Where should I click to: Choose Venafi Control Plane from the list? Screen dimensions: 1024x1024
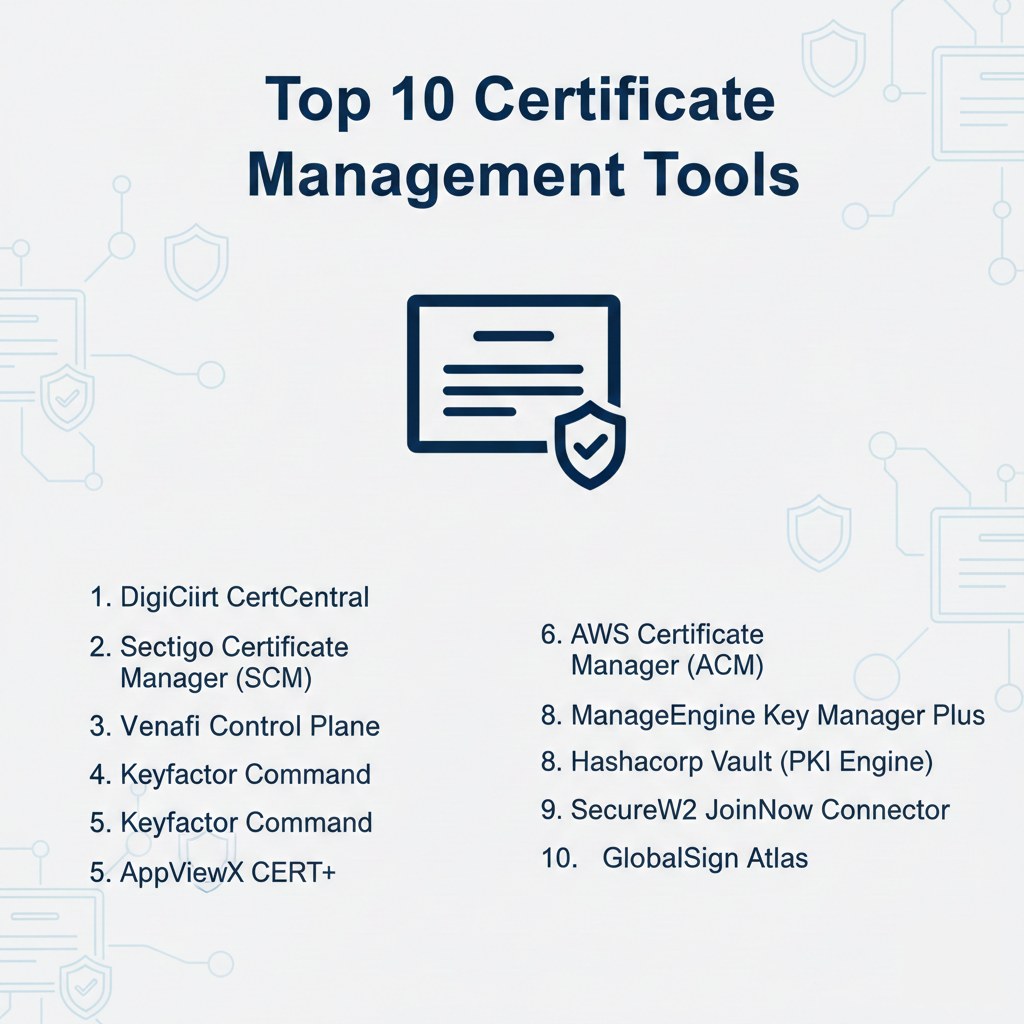pos(235,726)
